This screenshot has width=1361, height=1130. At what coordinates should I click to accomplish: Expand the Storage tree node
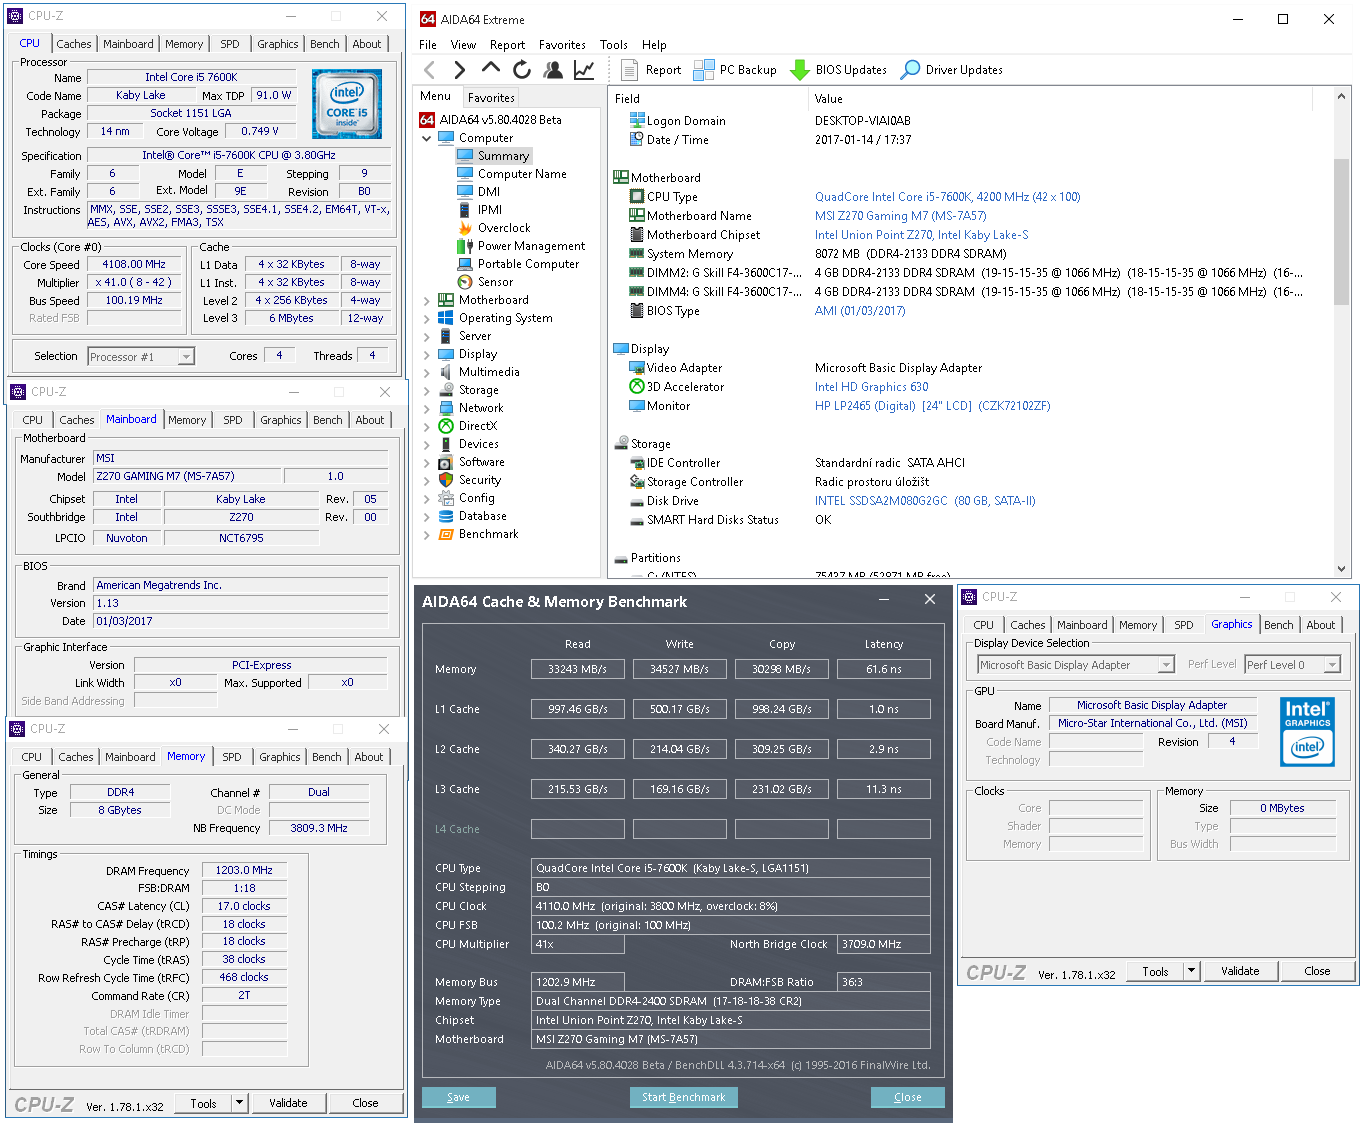click(x=427, y=390)
